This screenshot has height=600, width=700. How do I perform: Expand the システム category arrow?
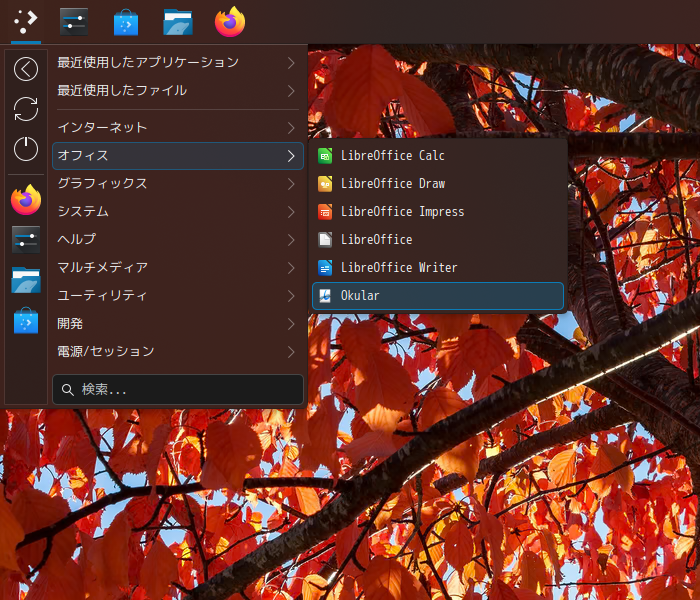(291, 212)
